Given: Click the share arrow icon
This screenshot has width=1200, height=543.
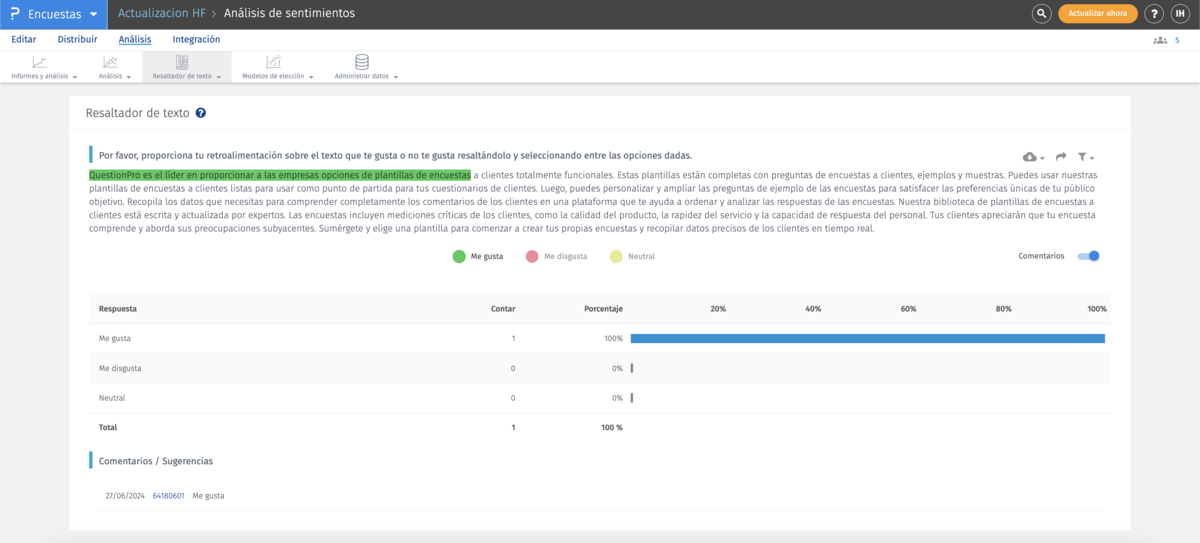Looking at the screenshot, I should tap(1061, 157).
